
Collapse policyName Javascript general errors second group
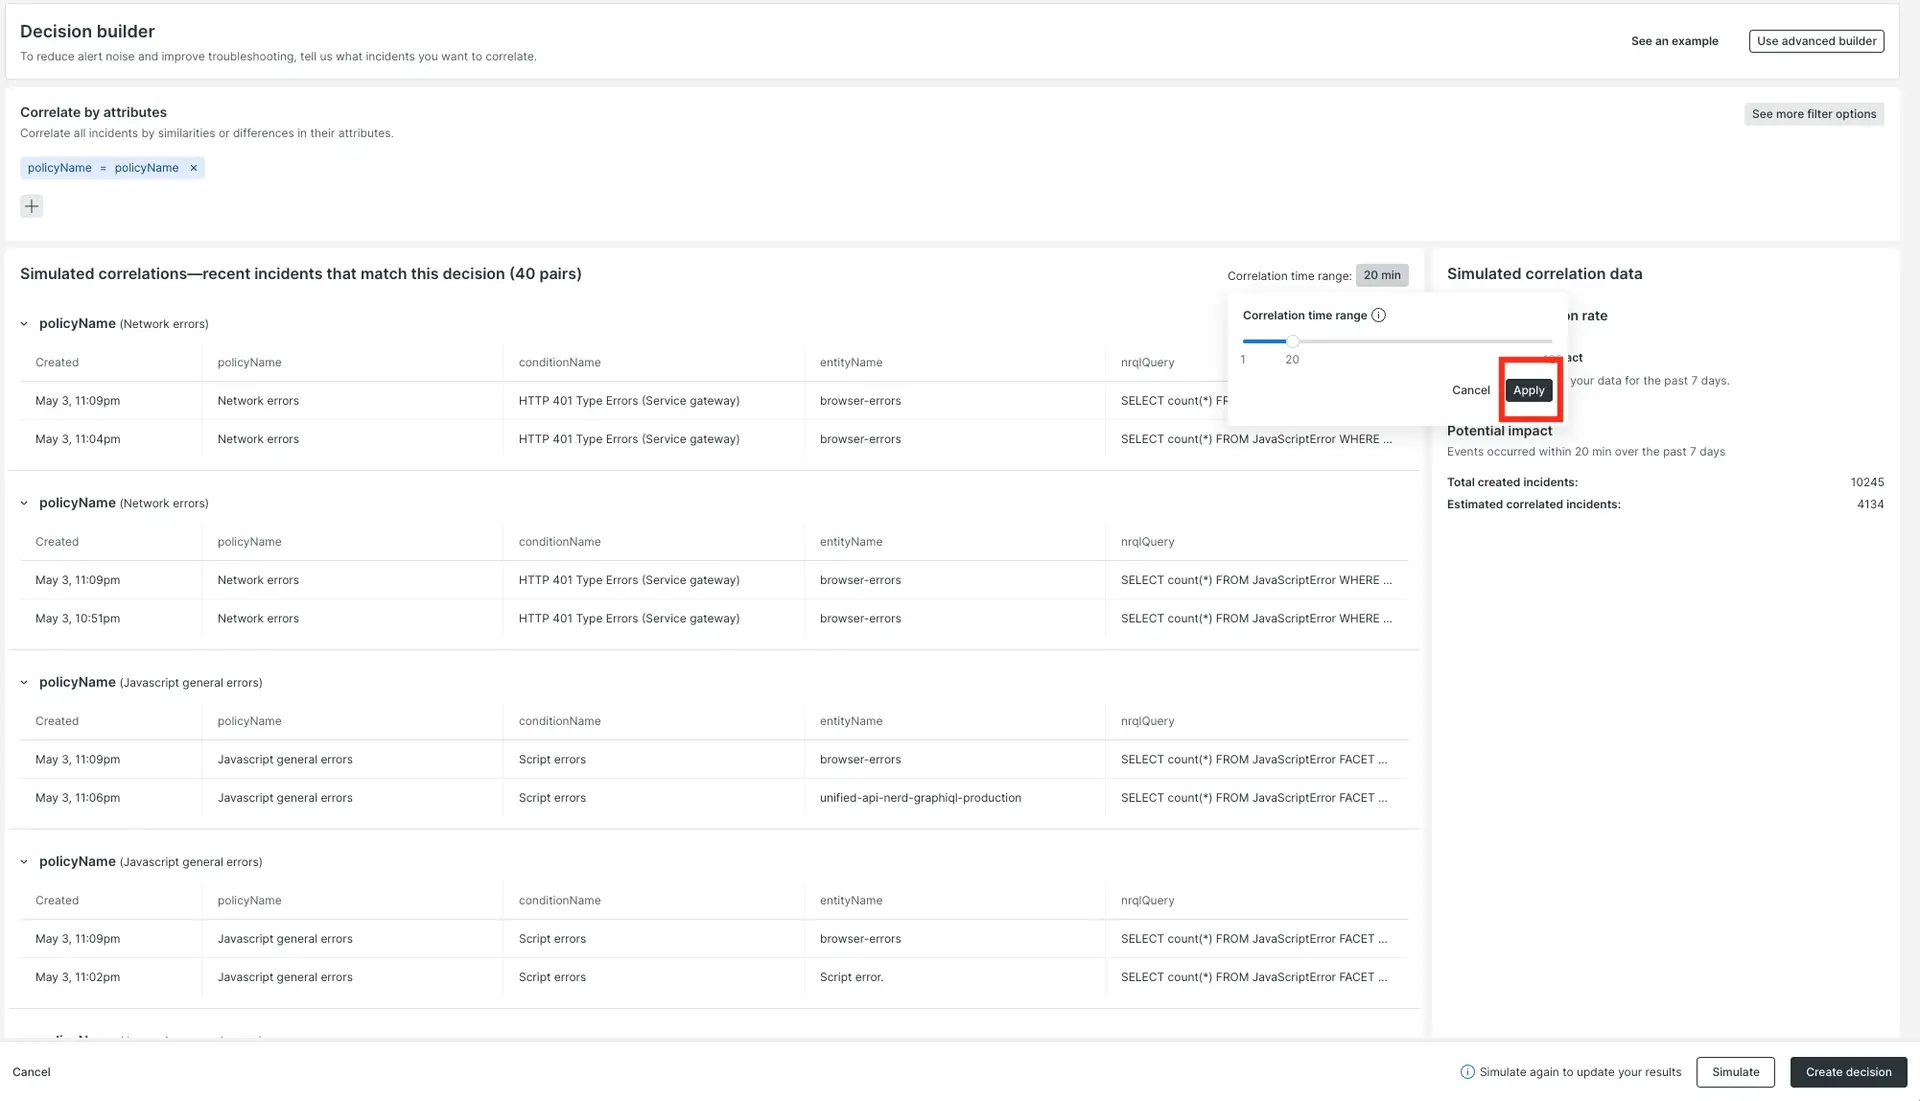pyautogui.click(x=24, y=861)
